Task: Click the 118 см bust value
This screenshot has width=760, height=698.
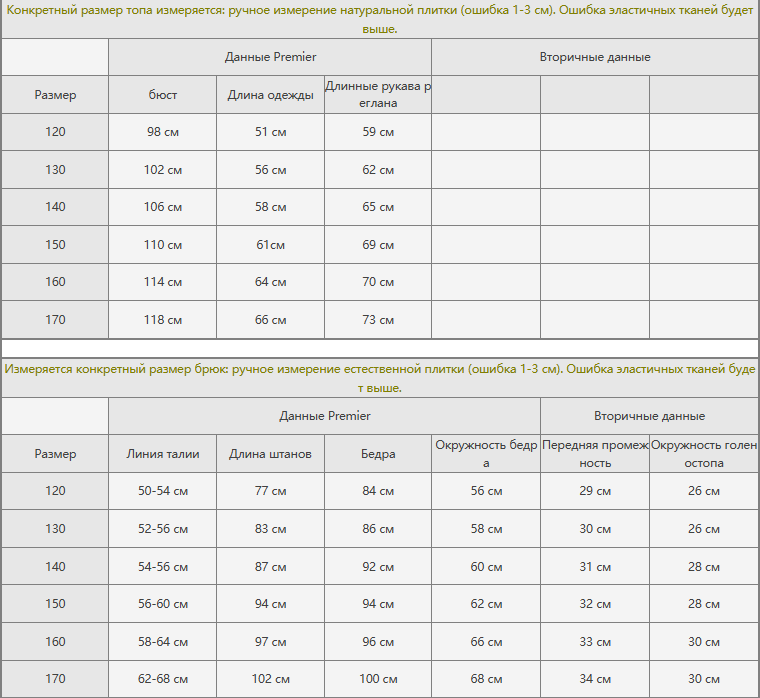Action: 163,320
